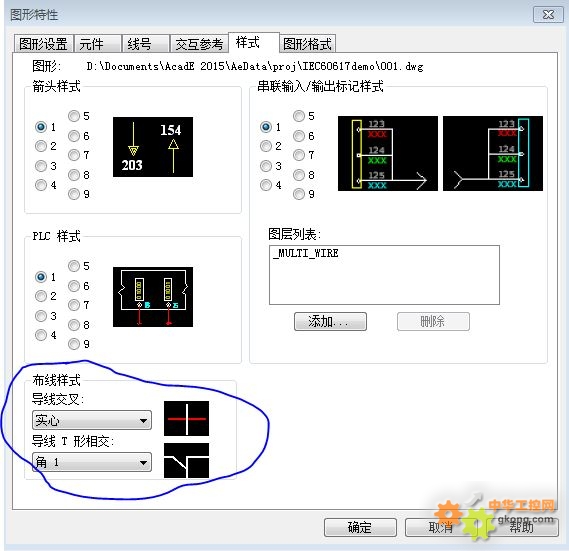Click the 确定 button
This screenshot has width=569, height=551.
[x=360, y=527]
